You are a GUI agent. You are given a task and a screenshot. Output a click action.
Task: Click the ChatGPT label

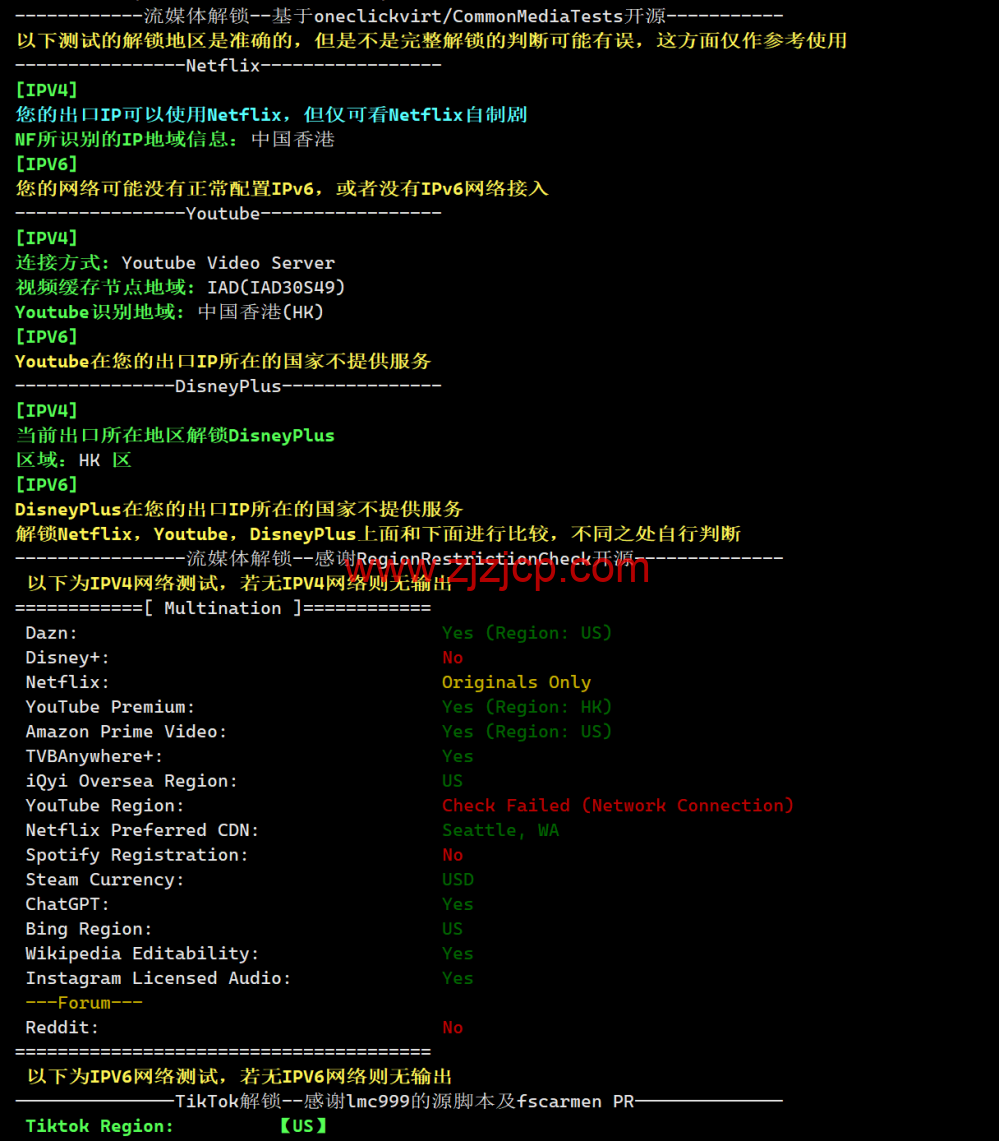tap(68, 904)
